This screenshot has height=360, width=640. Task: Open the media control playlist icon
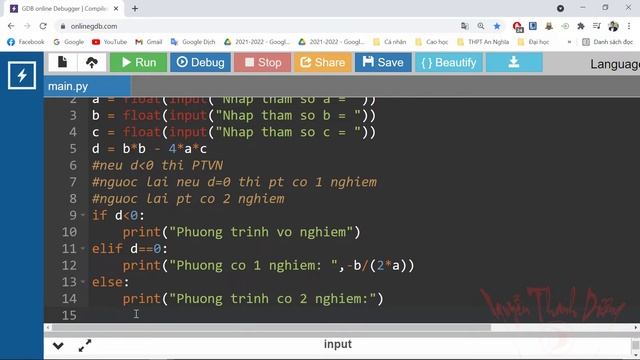597,26
